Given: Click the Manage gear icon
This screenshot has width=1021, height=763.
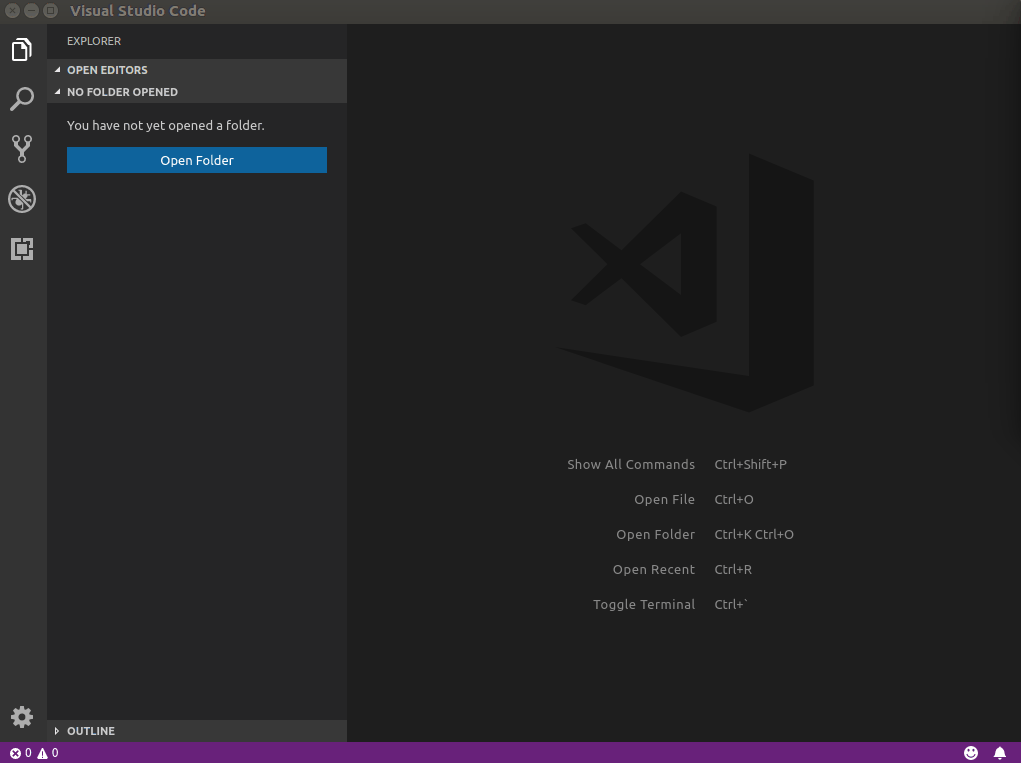Looking at the screenshot, I should click(22, 717).
